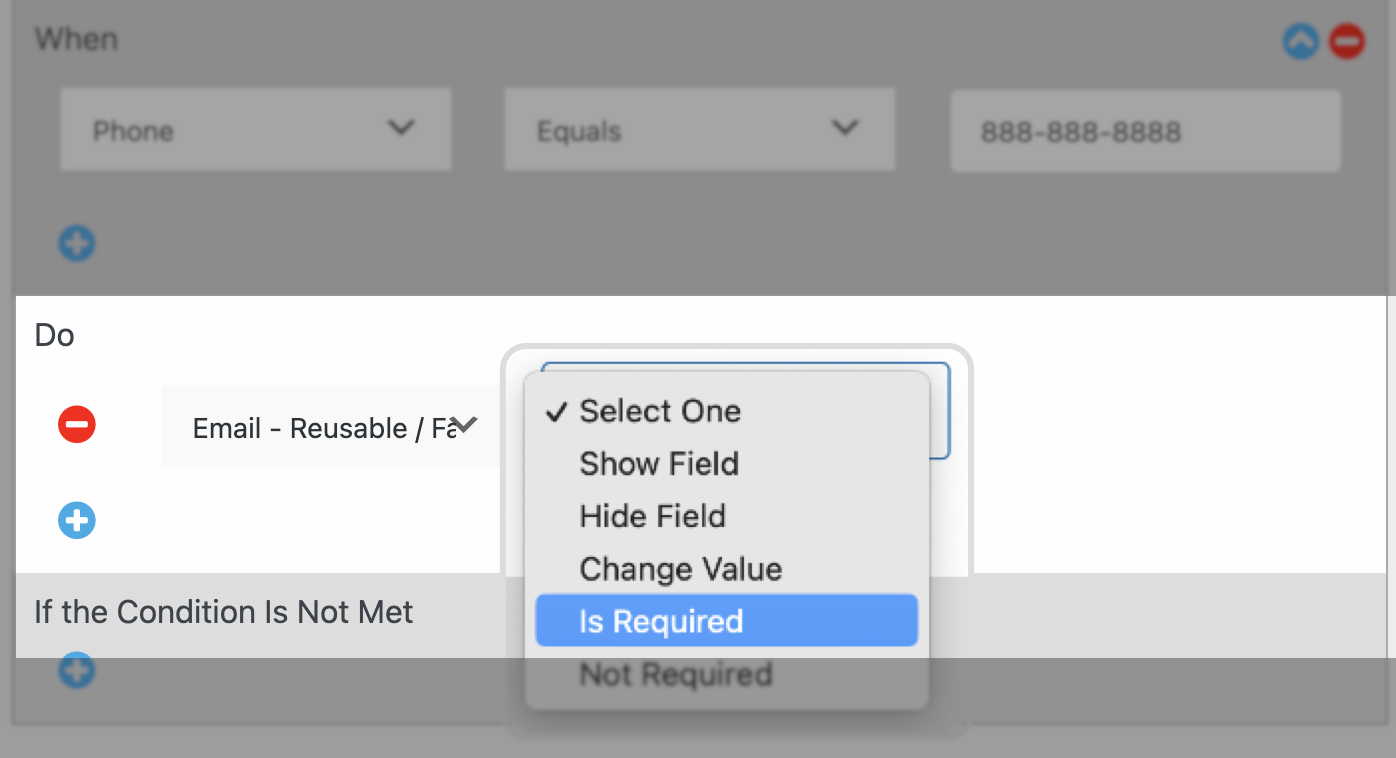The image size is (1396, 758).
Task: Add a new action in Do section
Action: coord(77,521)
